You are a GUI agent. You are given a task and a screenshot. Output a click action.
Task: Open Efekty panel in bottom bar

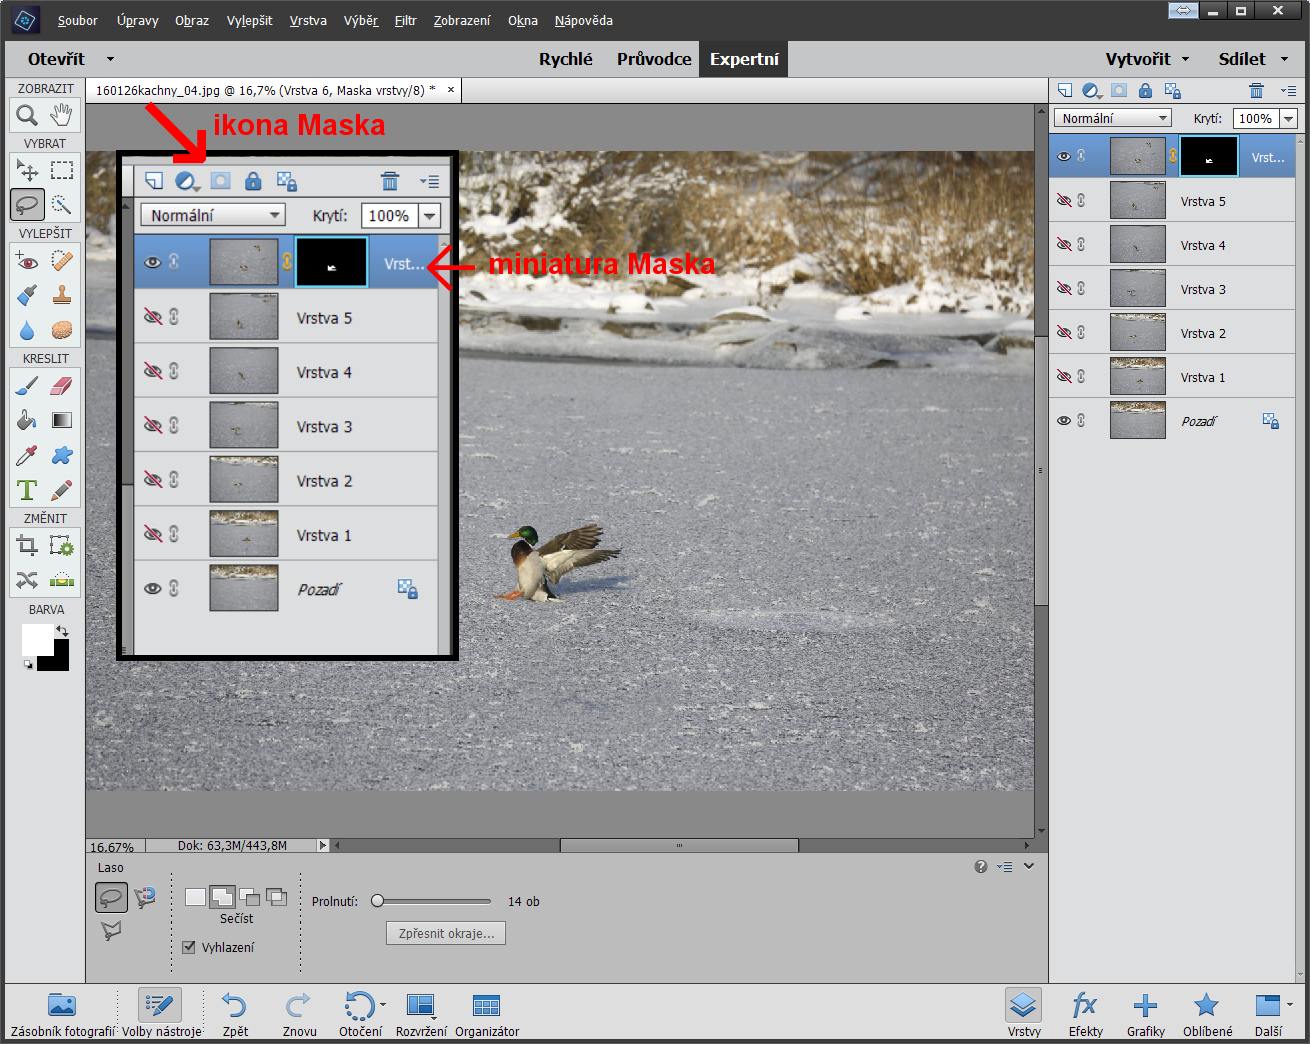click(1085, 1013)
